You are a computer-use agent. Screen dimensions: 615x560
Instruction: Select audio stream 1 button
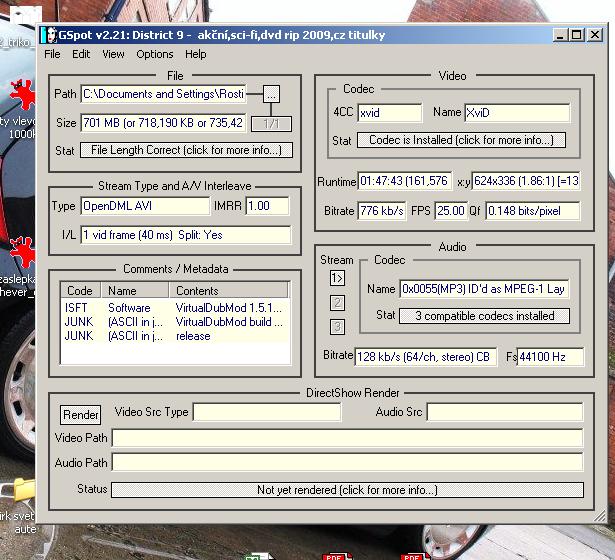[x=337, y=279]
